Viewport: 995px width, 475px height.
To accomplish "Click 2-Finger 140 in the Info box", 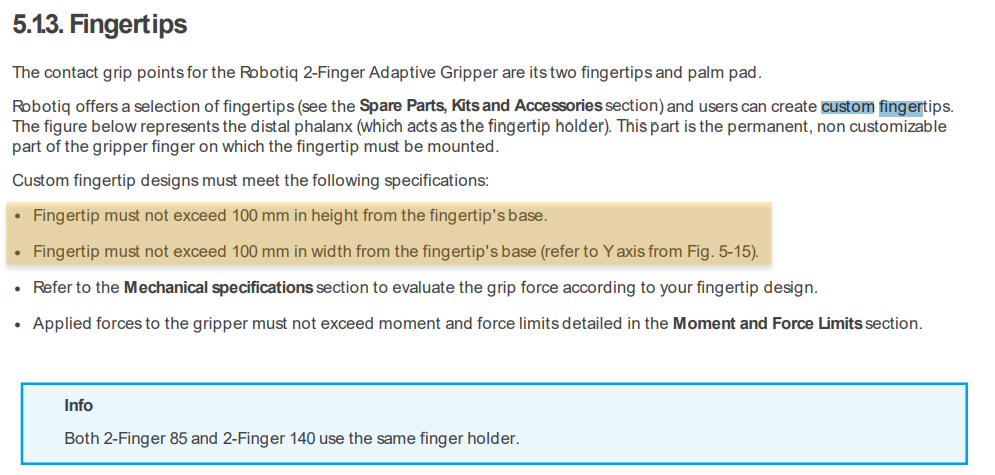I will pyautogui.click(x=268, y=438).
